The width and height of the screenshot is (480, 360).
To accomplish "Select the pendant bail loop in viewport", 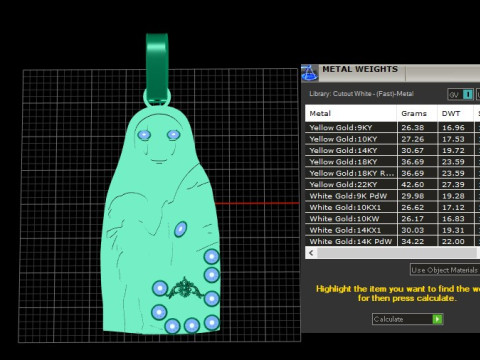I will point(157,68).
